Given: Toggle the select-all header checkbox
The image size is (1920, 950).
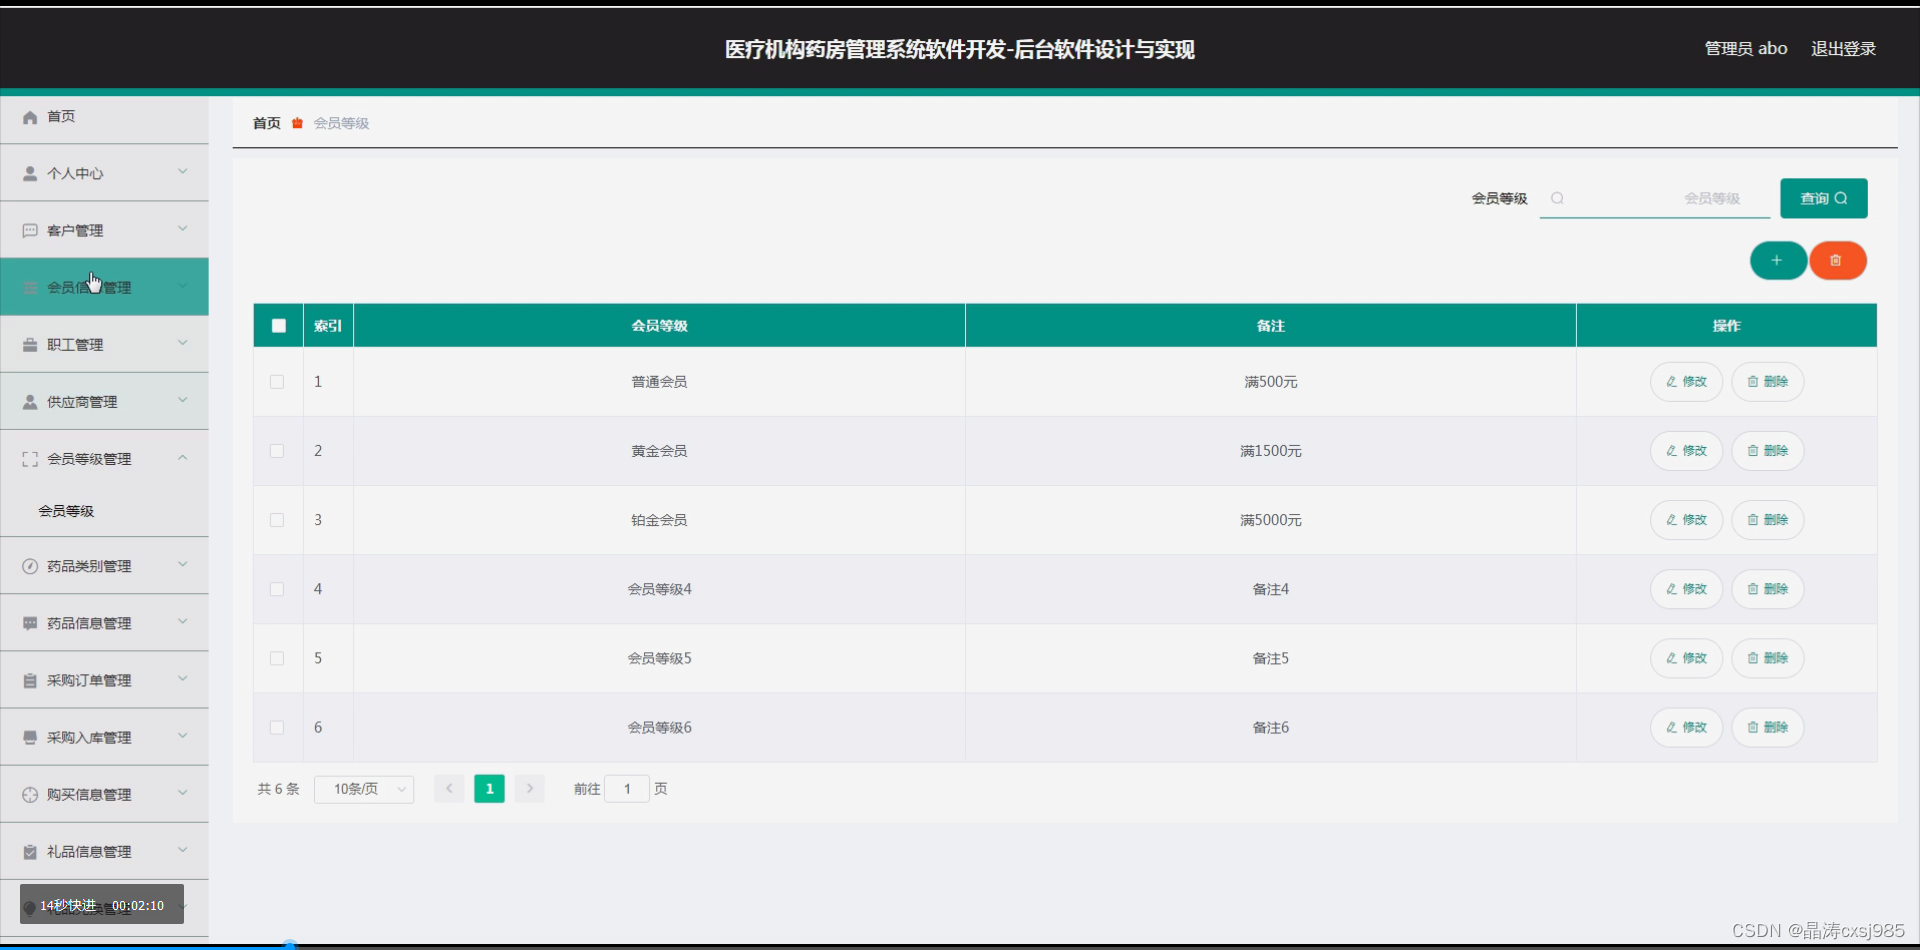Looking at the screenshot, I should pos(279,326).
